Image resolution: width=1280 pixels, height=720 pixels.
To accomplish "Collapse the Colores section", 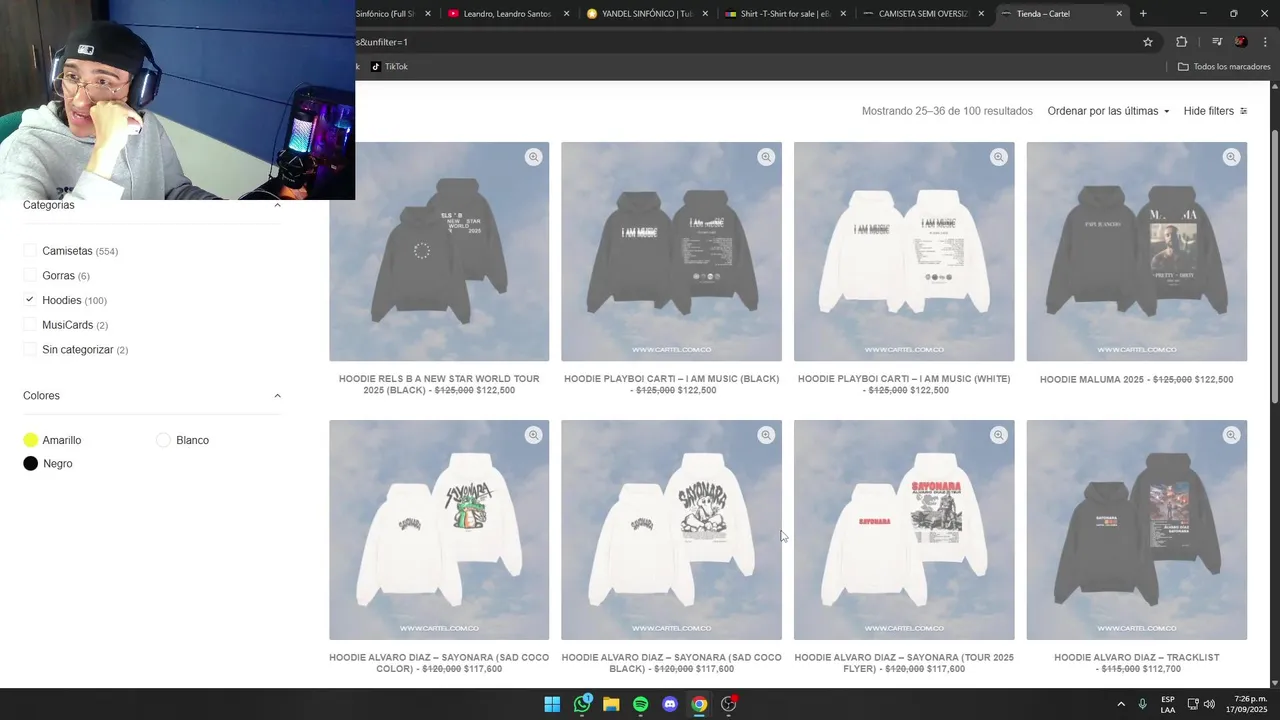I will point(277,396).
